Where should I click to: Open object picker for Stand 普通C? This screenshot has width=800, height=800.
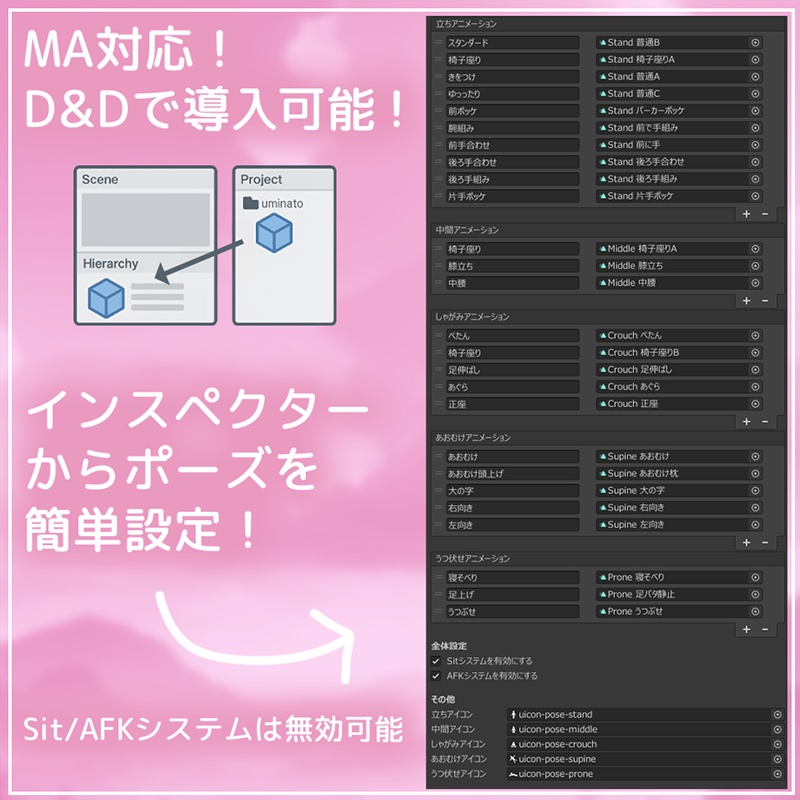[755, 94]
